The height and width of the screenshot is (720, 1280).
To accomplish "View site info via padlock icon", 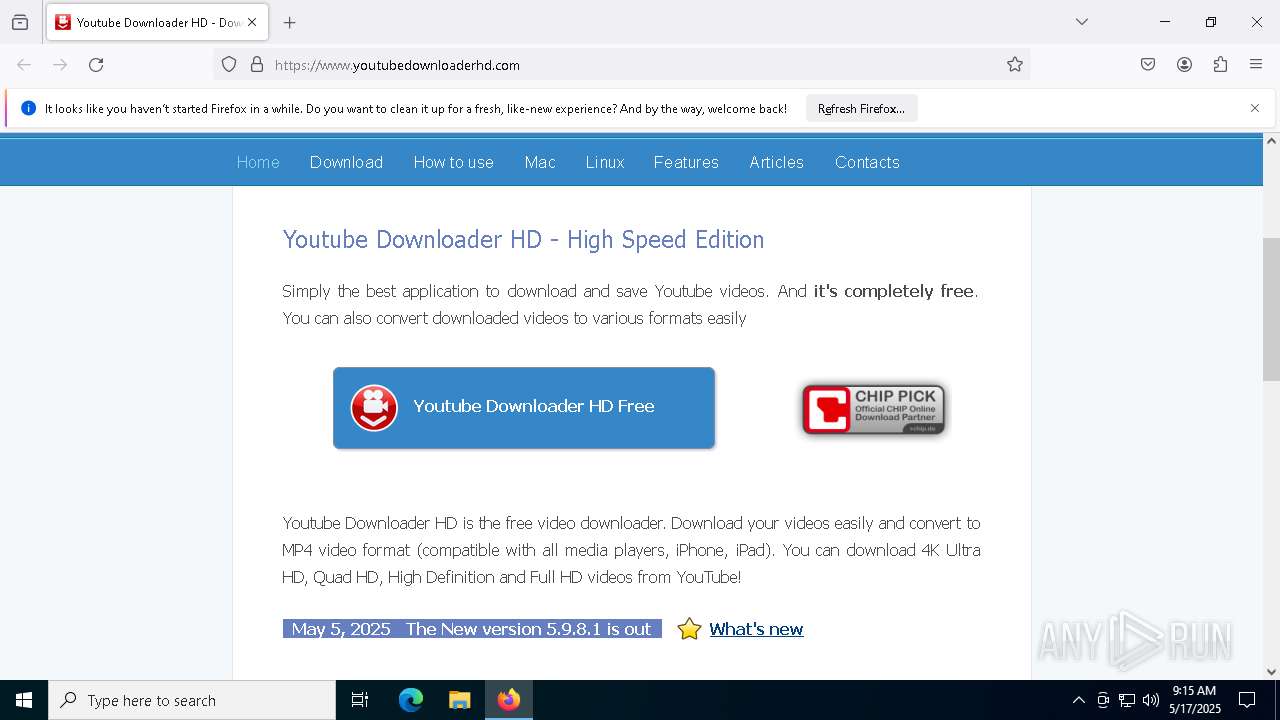I will [257, 65].
